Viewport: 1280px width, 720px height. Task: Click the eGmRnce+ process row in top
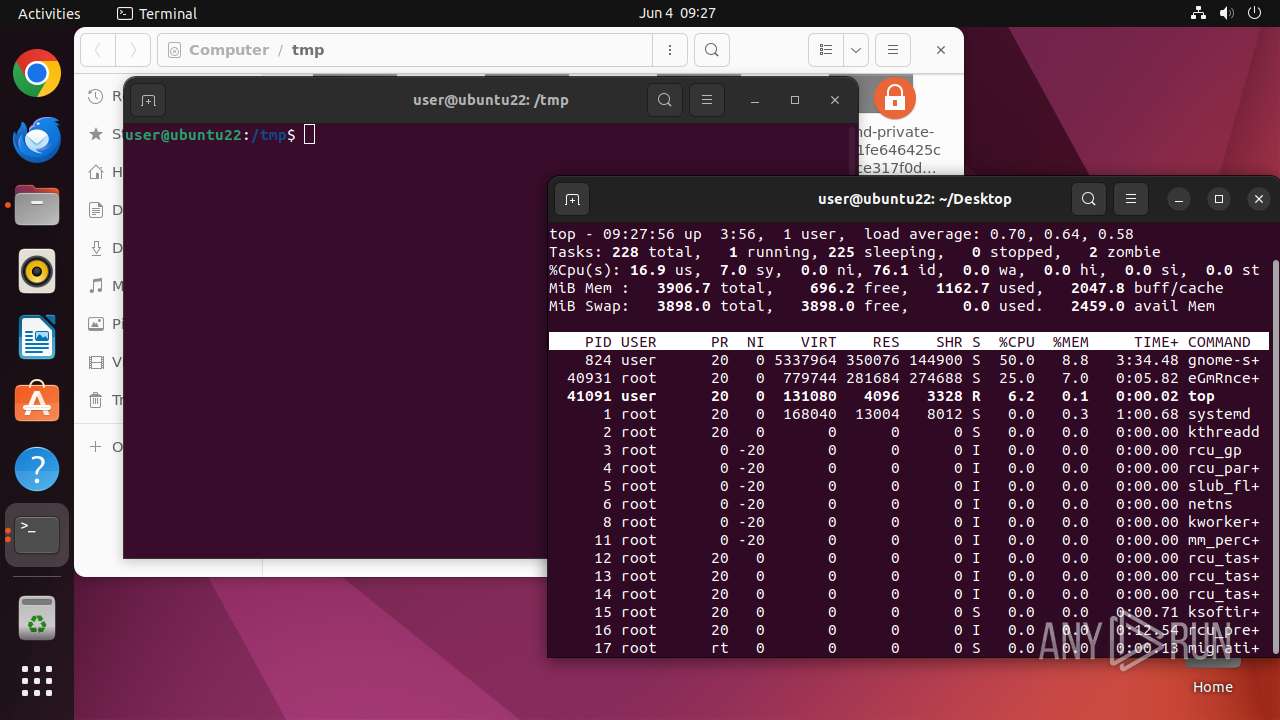click(x=908, y=378)
